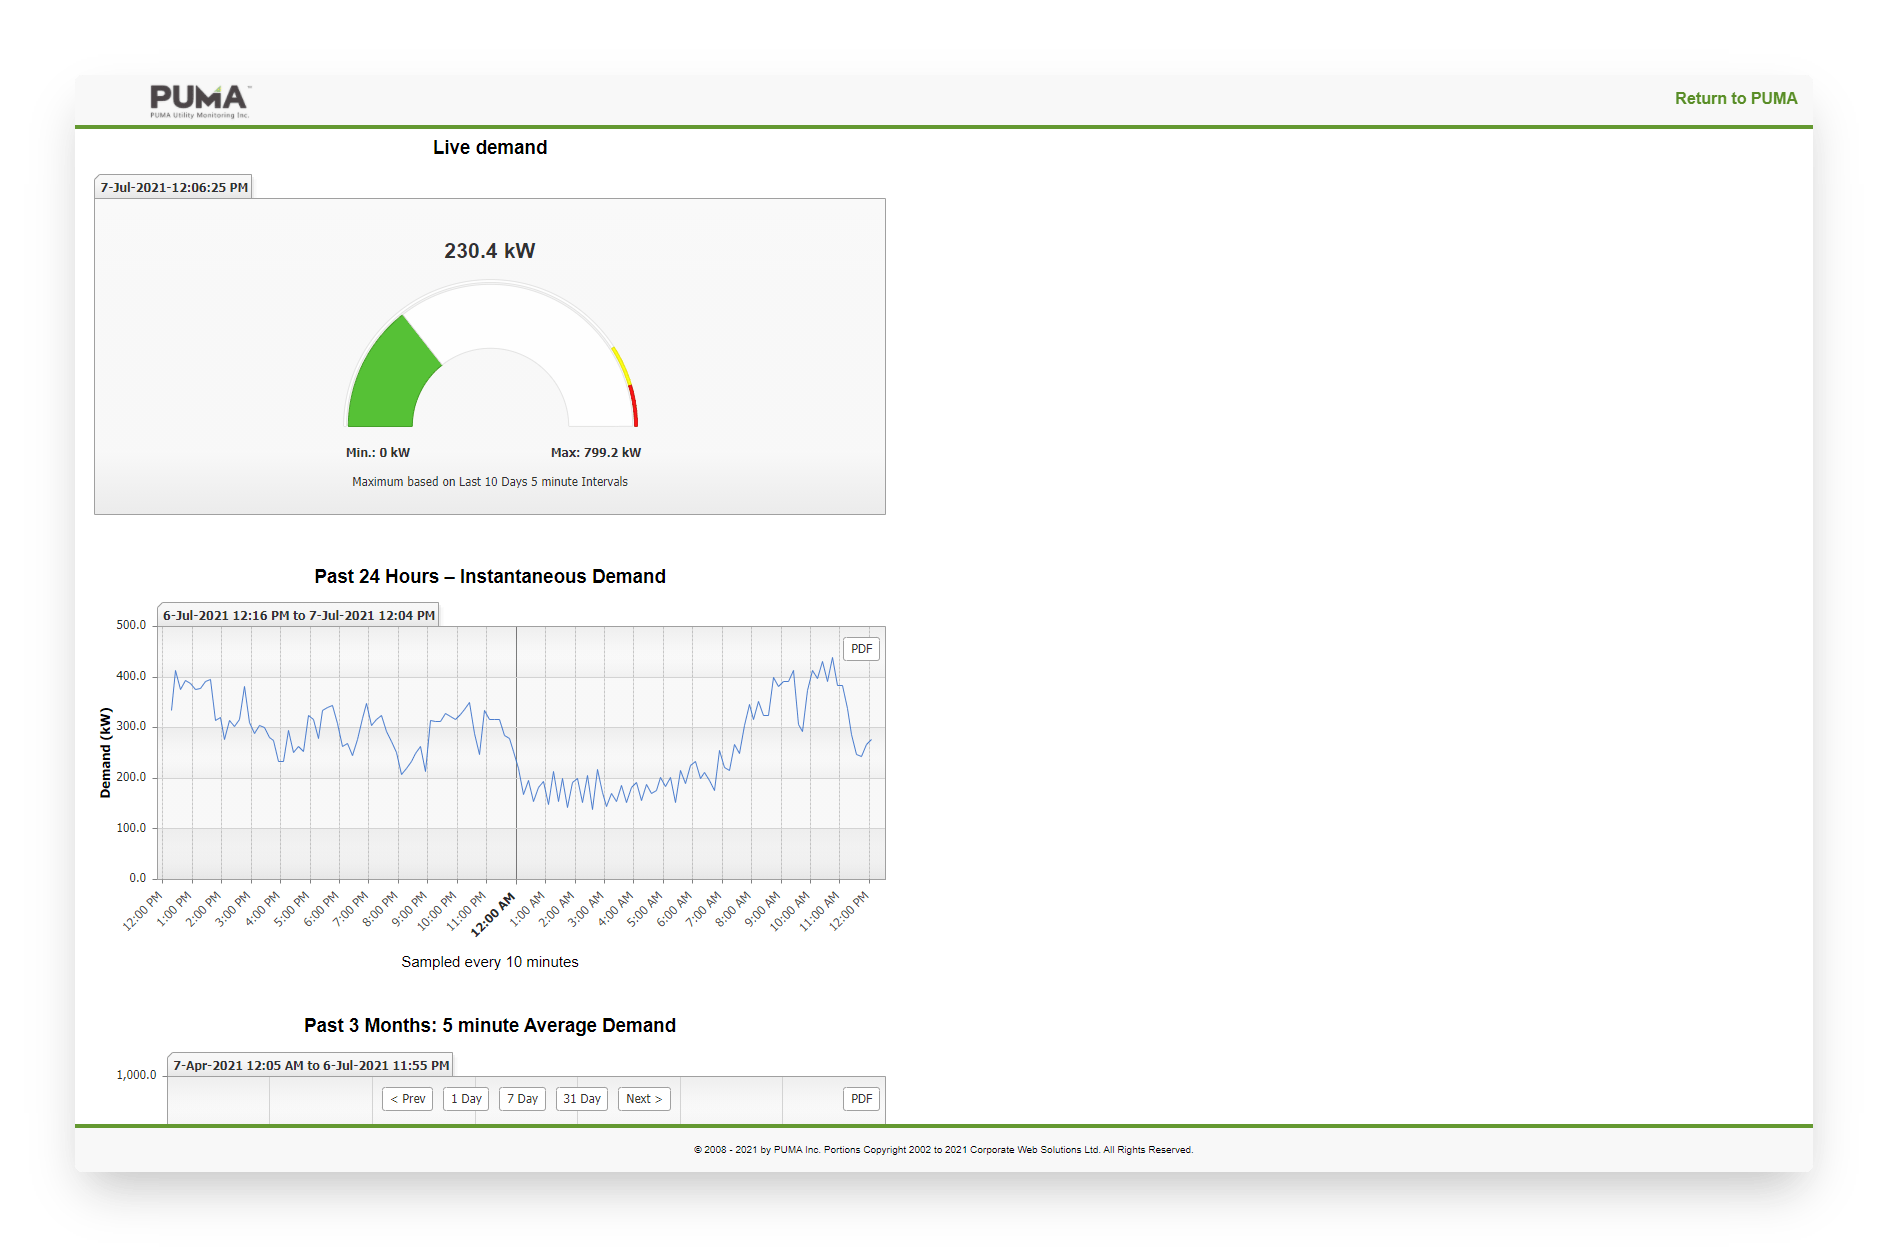
Task: Click the 24-hour chart date range label
Action: 299,615
